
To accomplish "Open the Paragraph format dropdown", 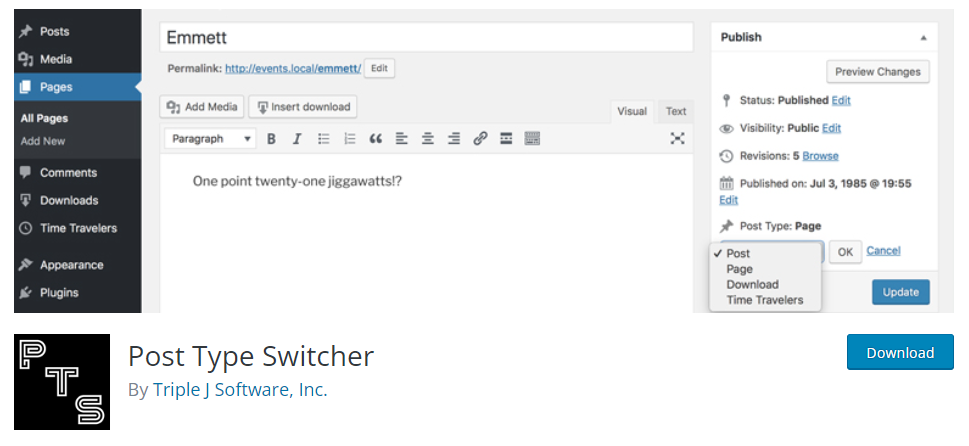I will point(210,139).
